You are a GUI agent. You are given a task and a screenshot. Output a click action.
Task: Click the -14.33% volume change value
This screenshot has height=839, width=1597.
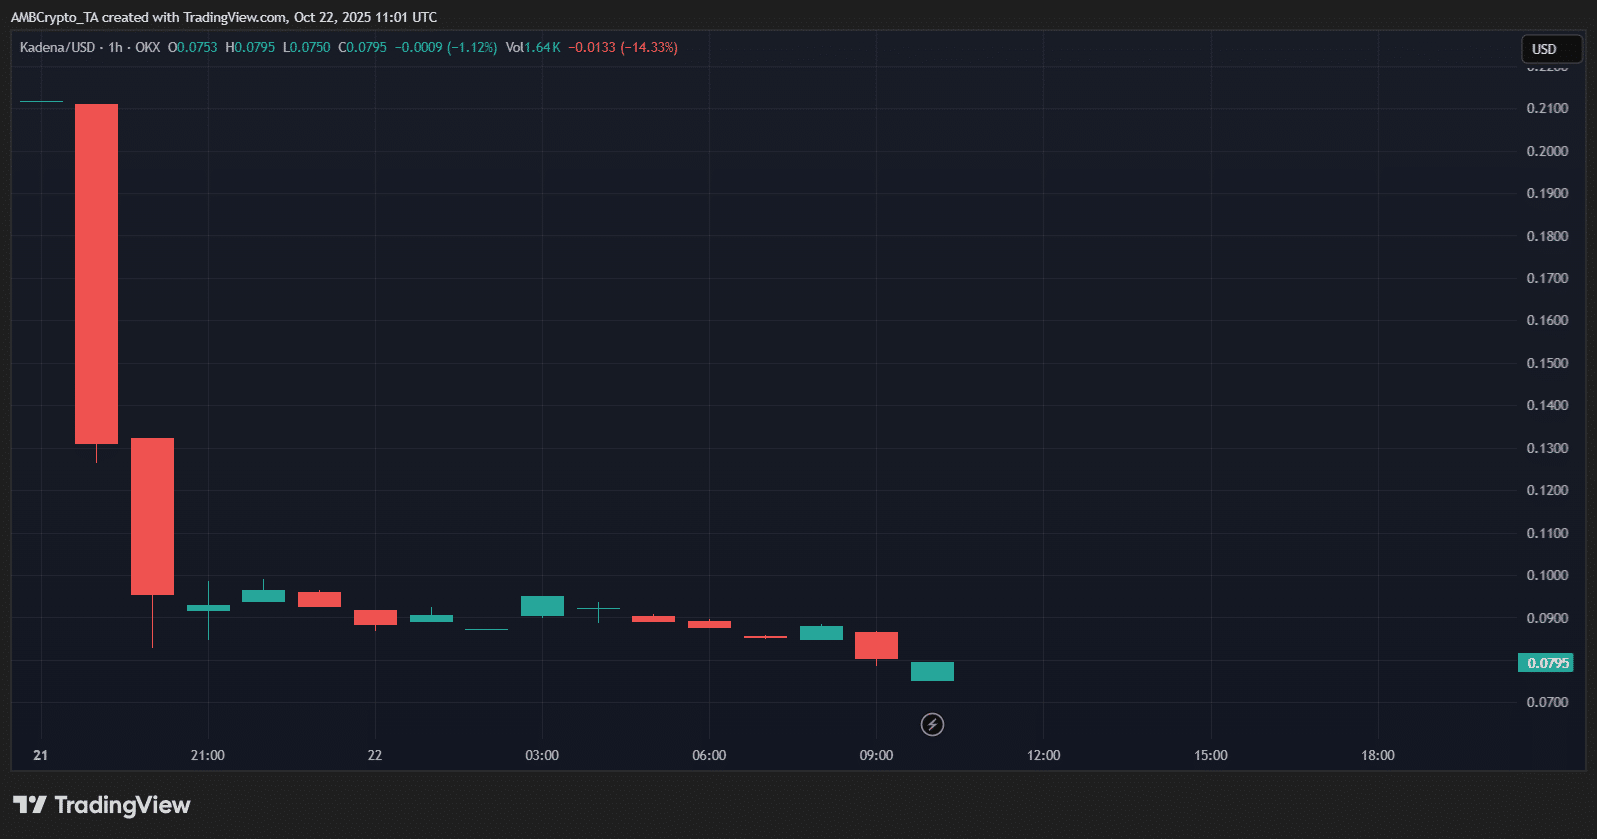pos(649,47)
